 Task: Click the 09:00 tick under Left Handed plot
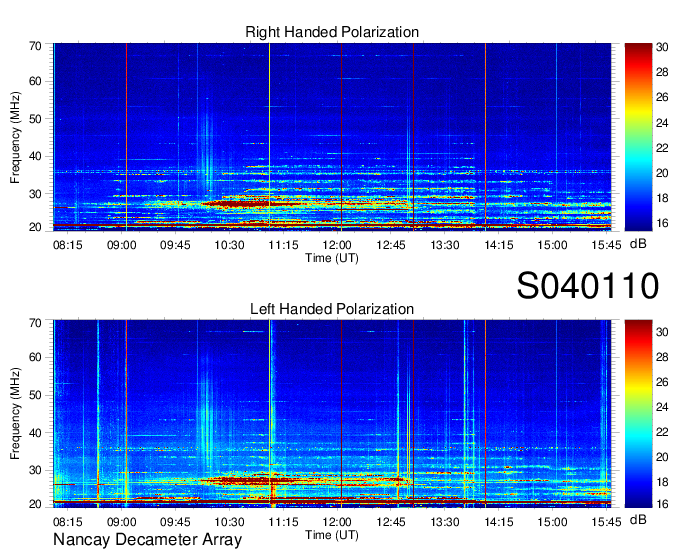(x=121, y=522)
